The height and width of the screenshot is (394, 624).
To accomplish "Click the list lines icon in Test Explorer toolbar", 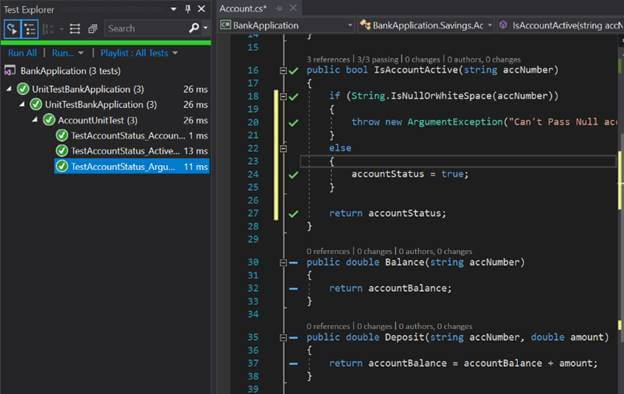I will (75, 29).
